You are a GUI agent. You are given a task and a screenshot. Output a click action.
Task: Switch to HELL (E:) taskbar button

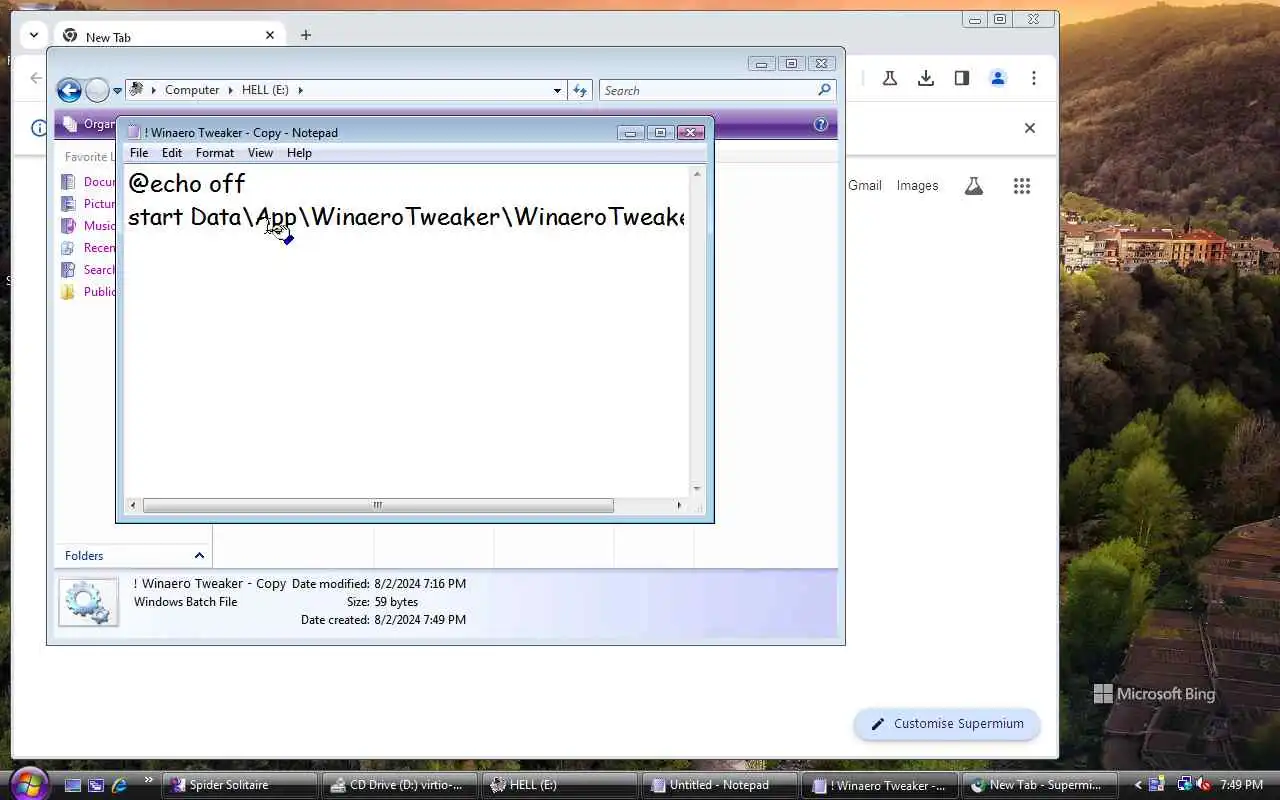pos(561,785)
